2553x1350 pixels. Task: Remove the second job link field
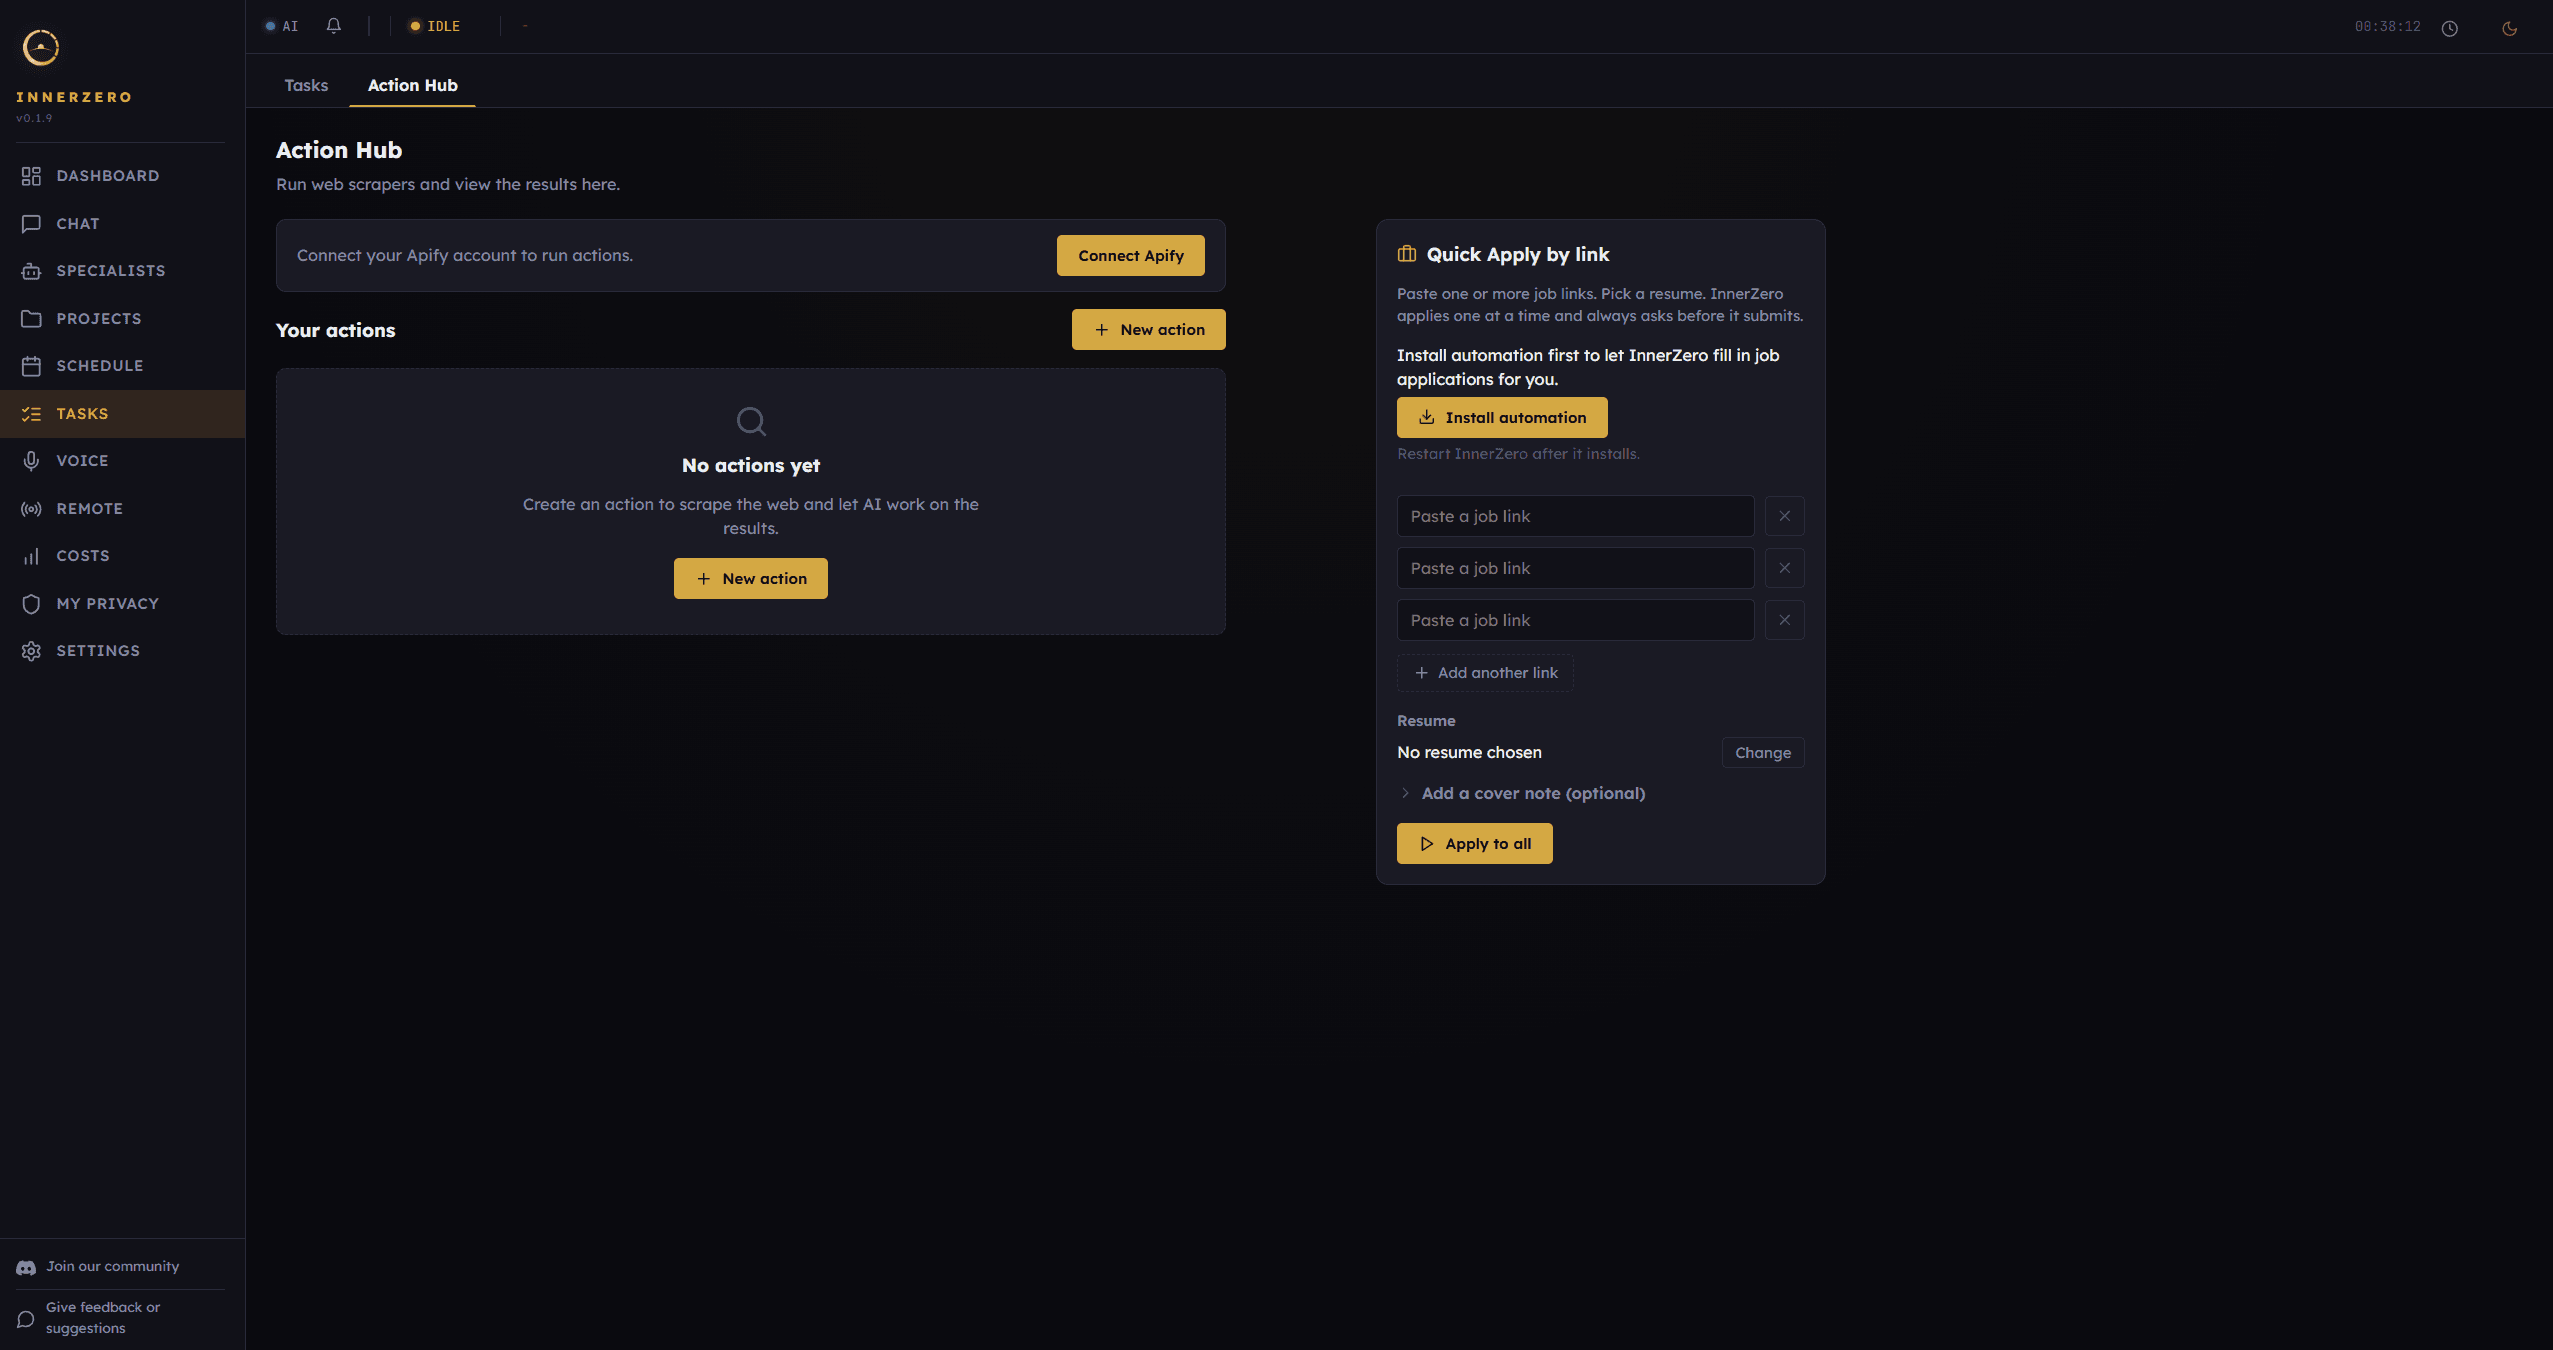pos(1784,568)
